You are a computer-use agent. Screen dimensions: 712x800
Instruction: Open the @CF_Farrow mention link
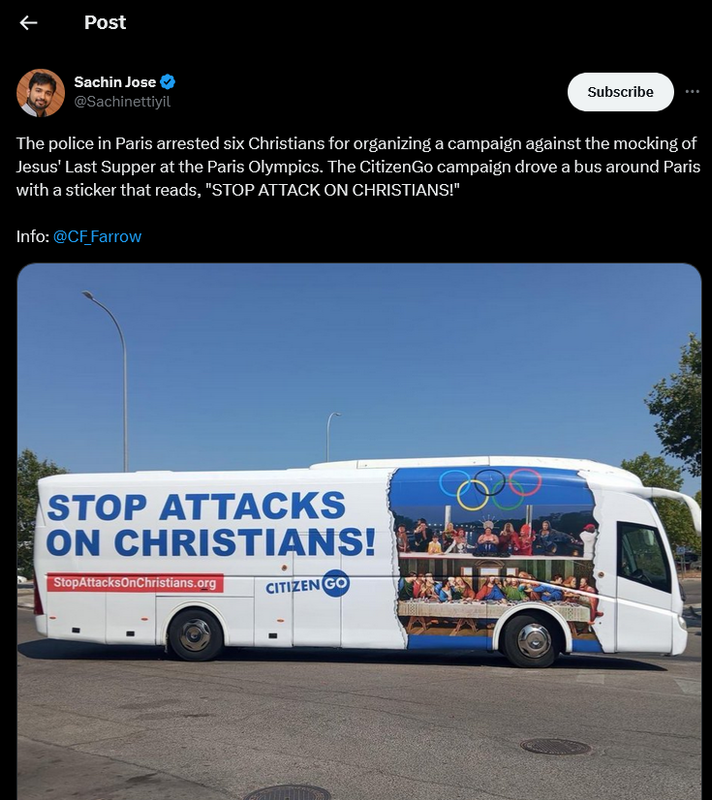97,237
